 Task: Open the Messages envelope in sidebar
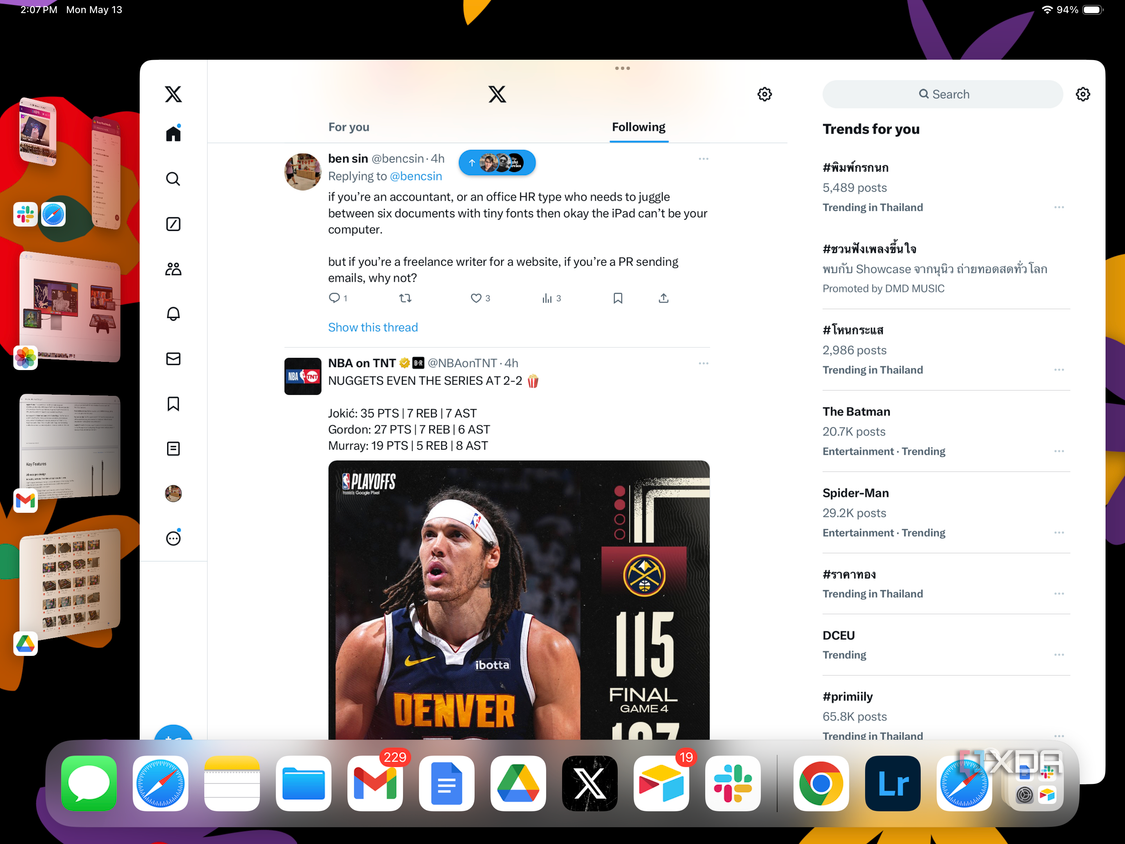pyautogui.click(x=173, y=359)
